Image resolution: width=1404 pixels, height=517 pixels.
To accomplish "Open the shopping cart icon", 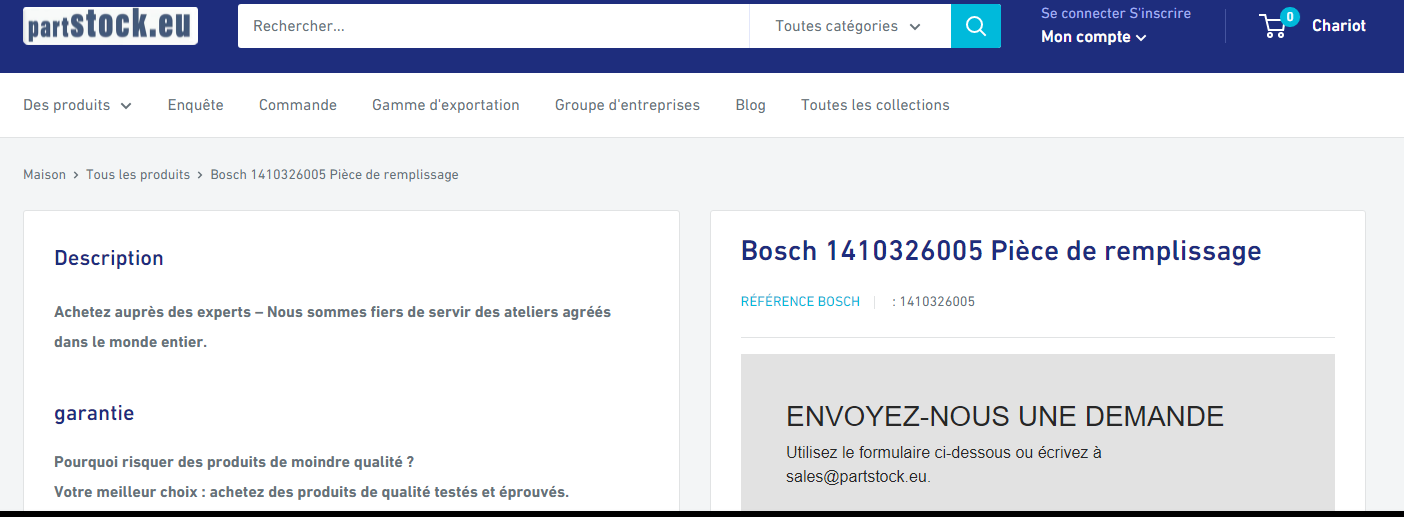I will [1274, 26].
